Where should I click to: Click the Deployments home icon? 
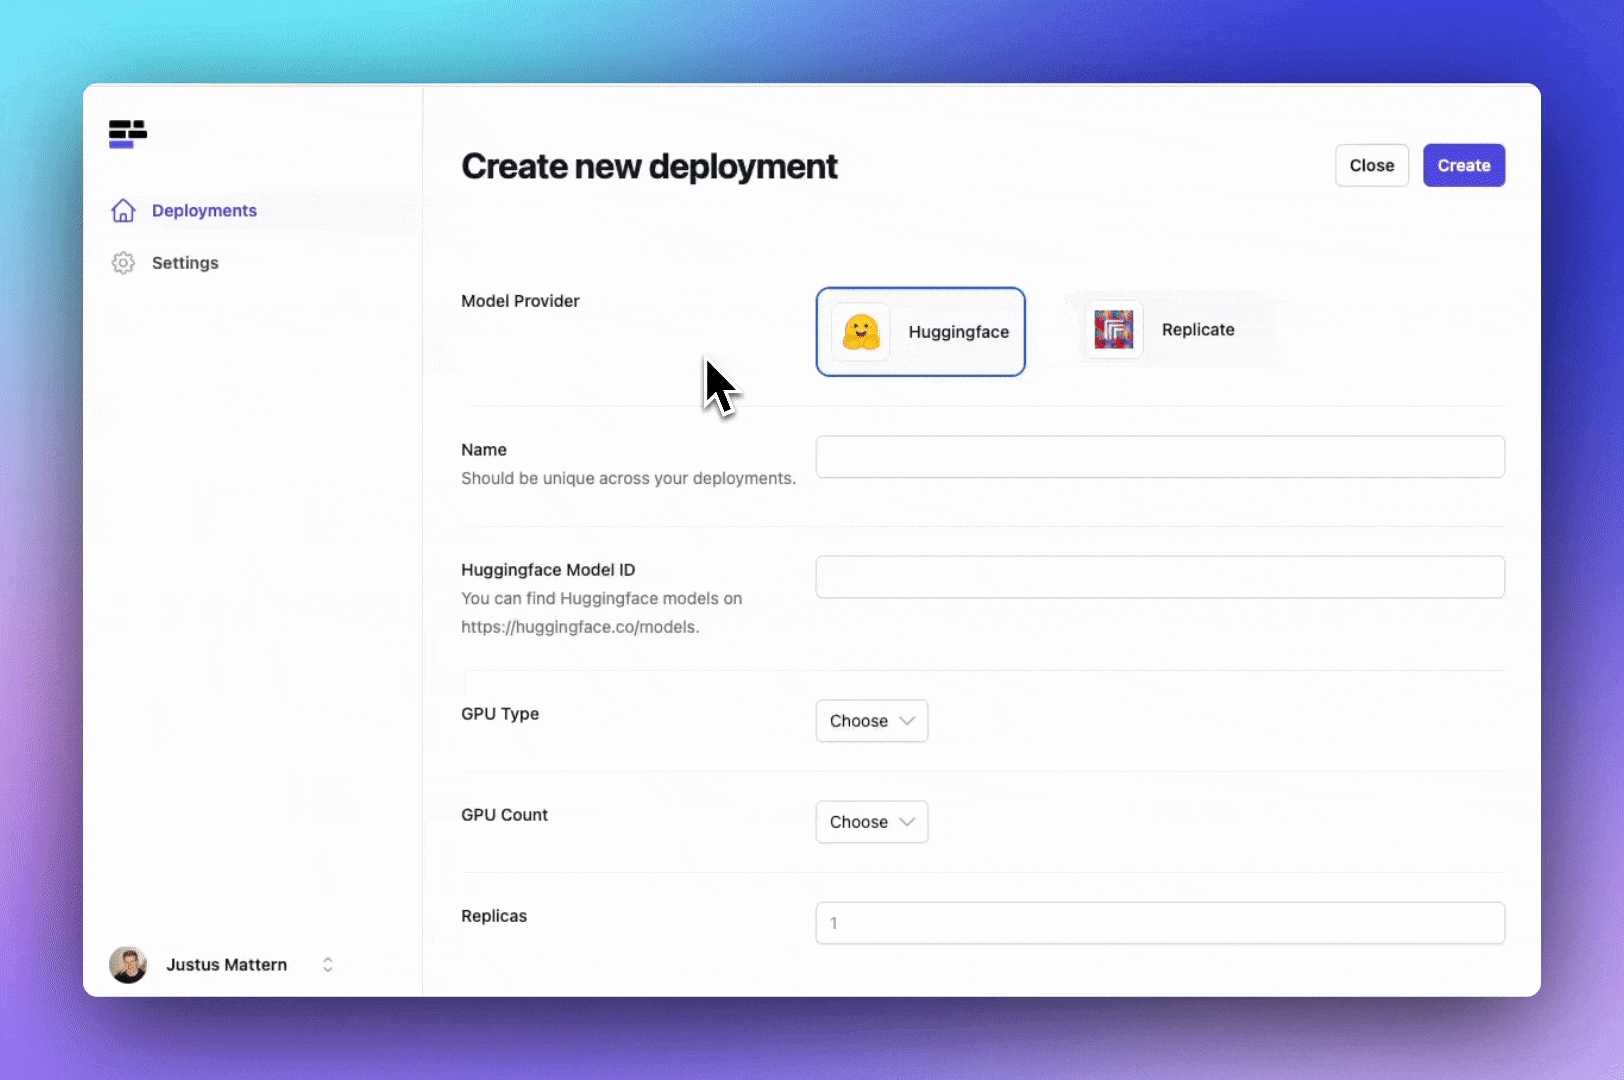123,211
